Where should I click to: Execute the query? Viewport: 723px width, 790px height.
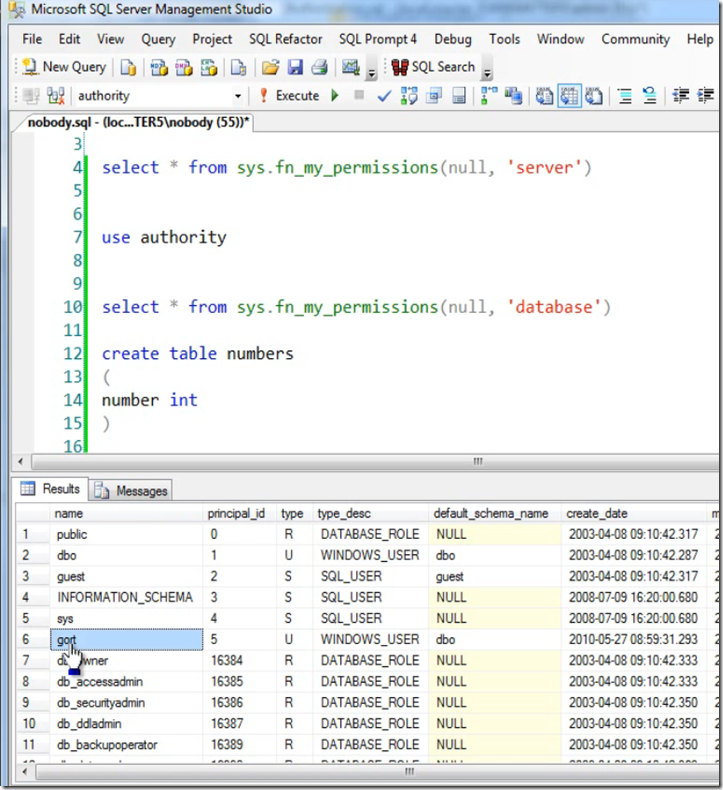pyautogui.click(x=289, y=96)
